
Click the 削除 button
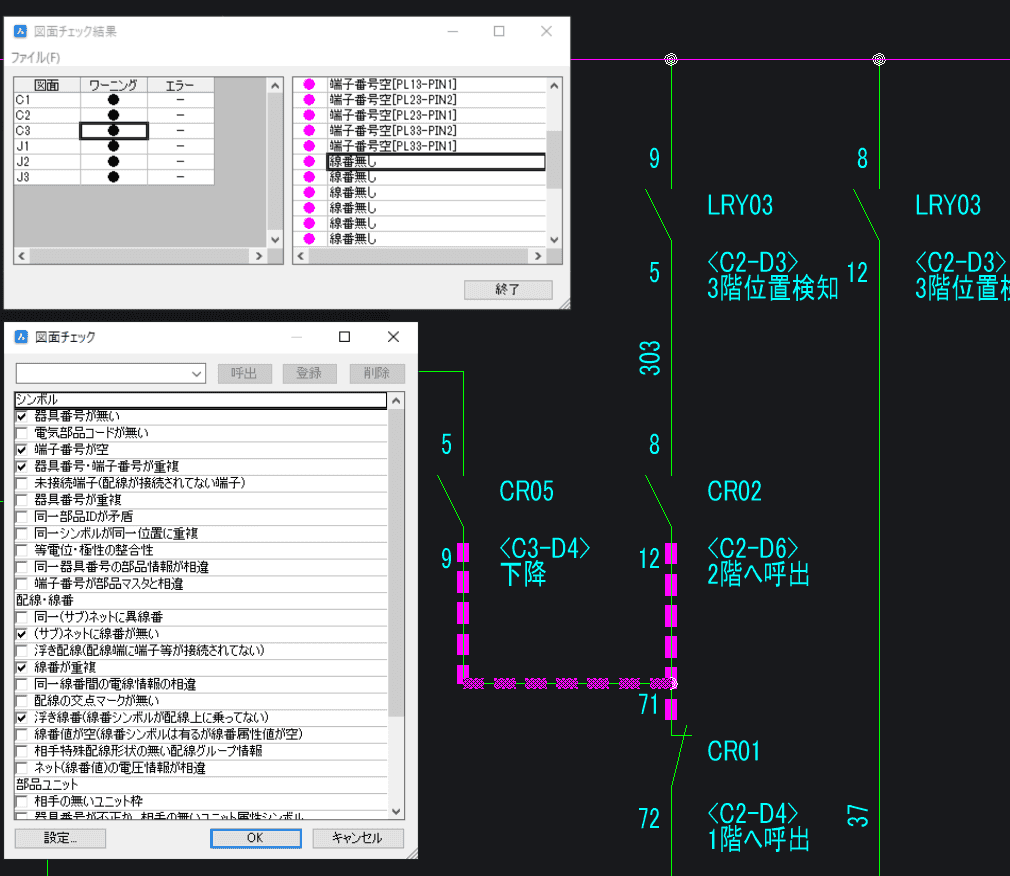377,374
